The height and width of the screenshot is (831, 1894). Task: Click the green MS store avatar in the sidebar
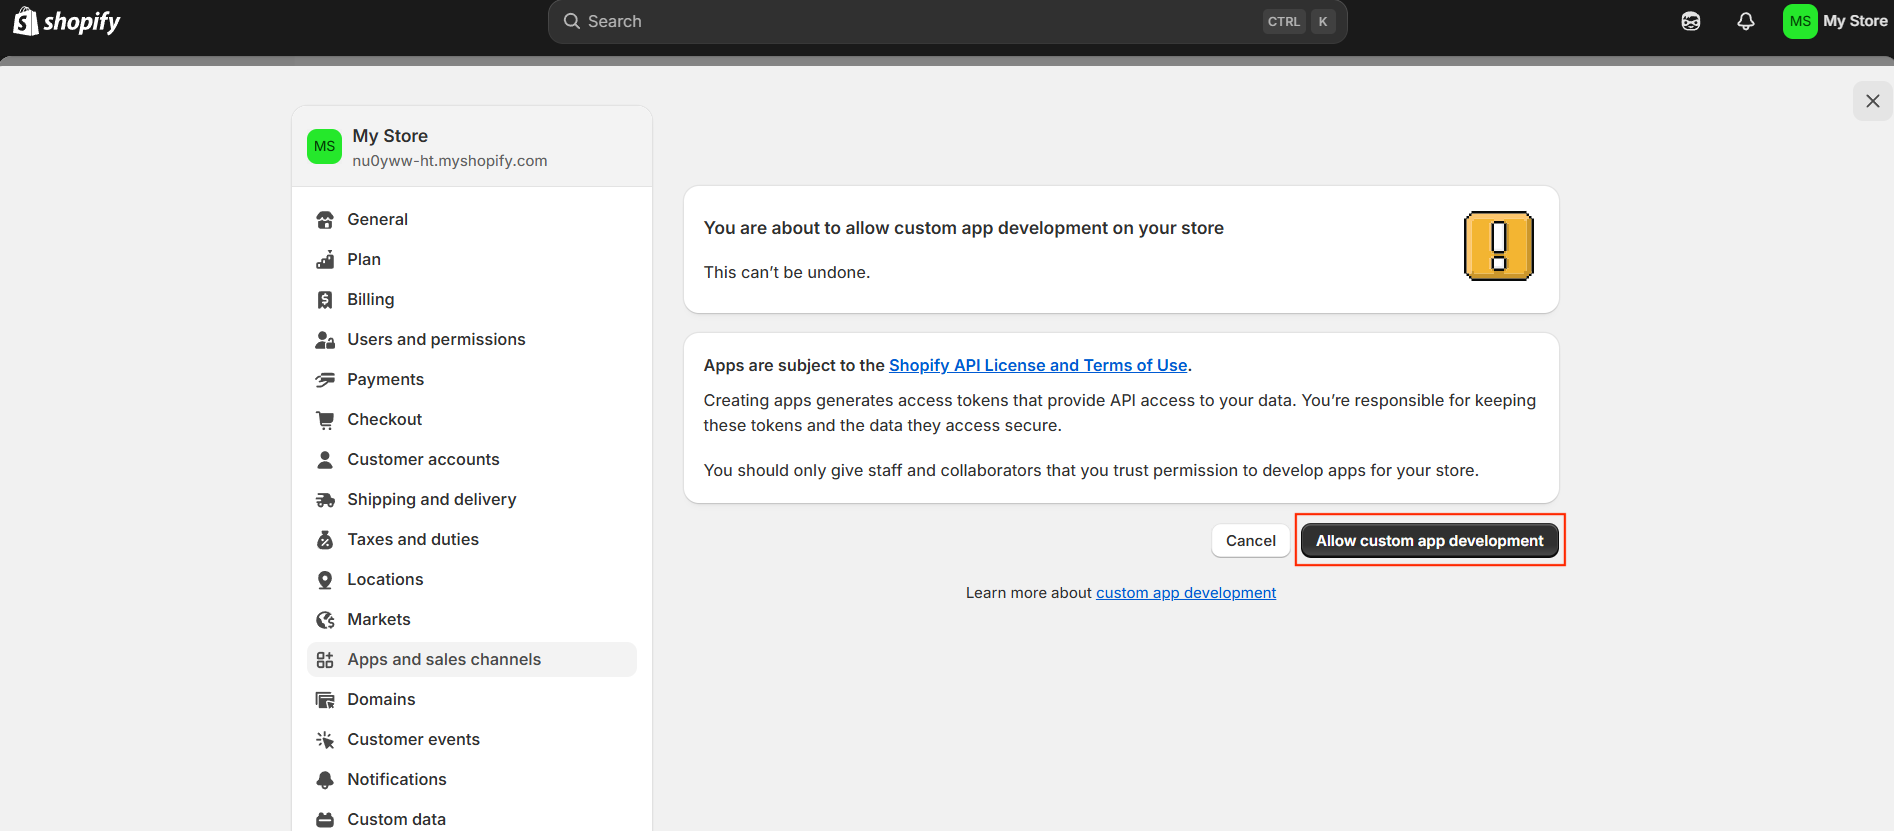pos(324,146)
